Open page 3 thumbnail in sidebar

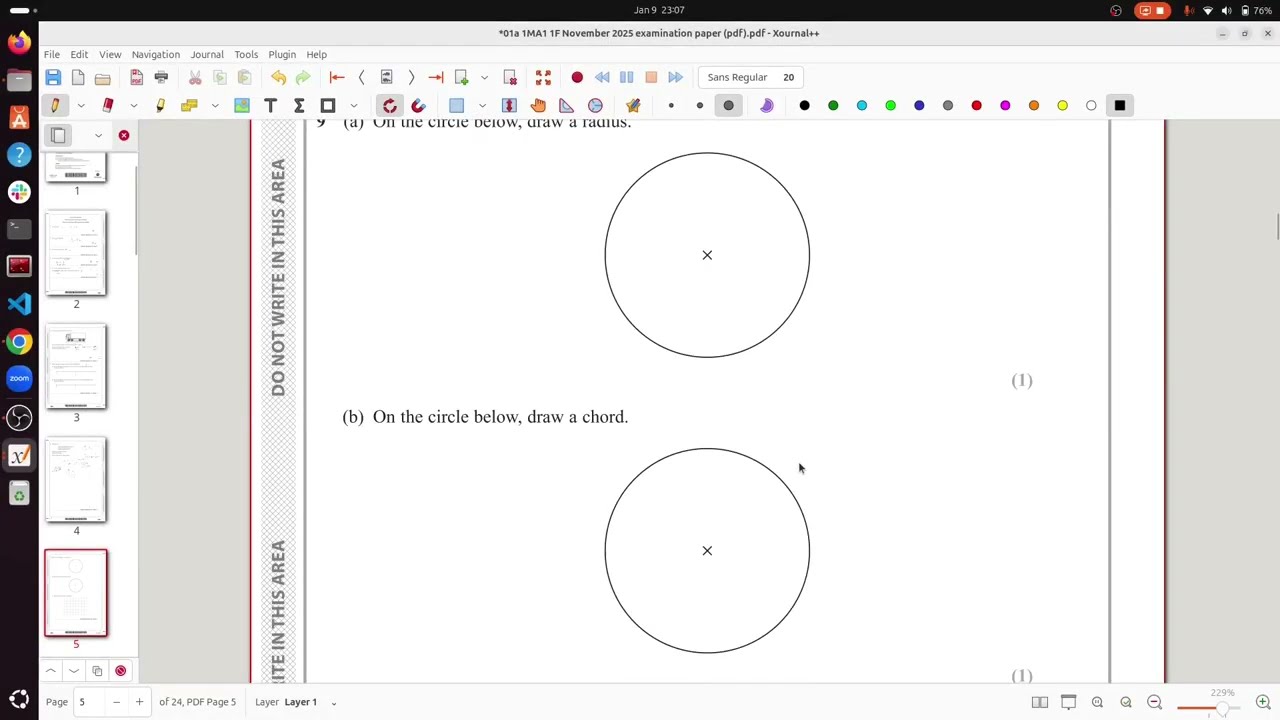pos(76,366)
